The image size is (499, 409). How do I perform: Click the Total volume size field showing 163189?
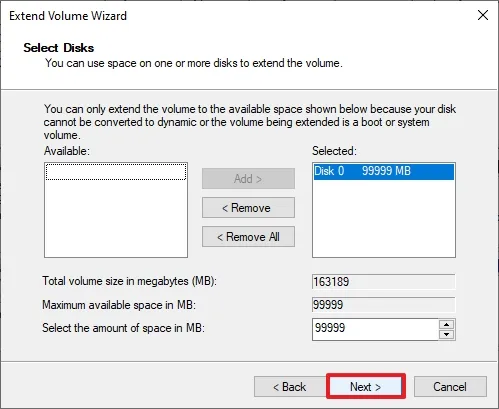384,282
